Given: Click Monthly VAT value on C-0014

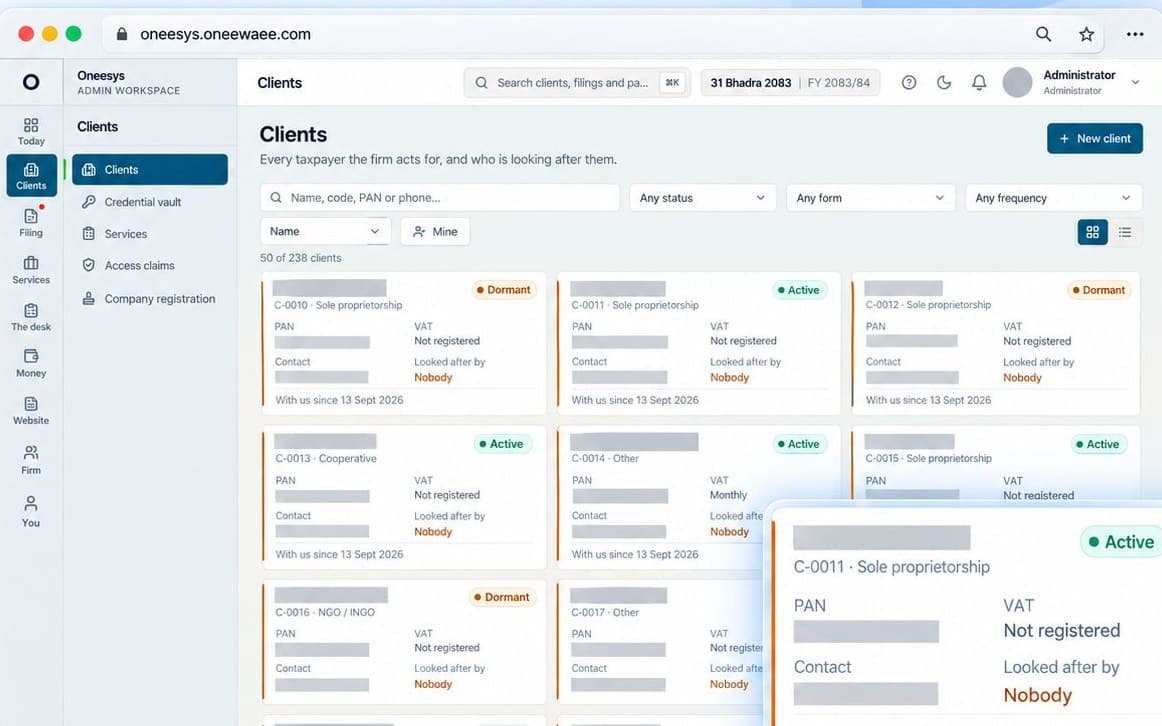Looking at the screenshot, I should [x=728, y=495].
